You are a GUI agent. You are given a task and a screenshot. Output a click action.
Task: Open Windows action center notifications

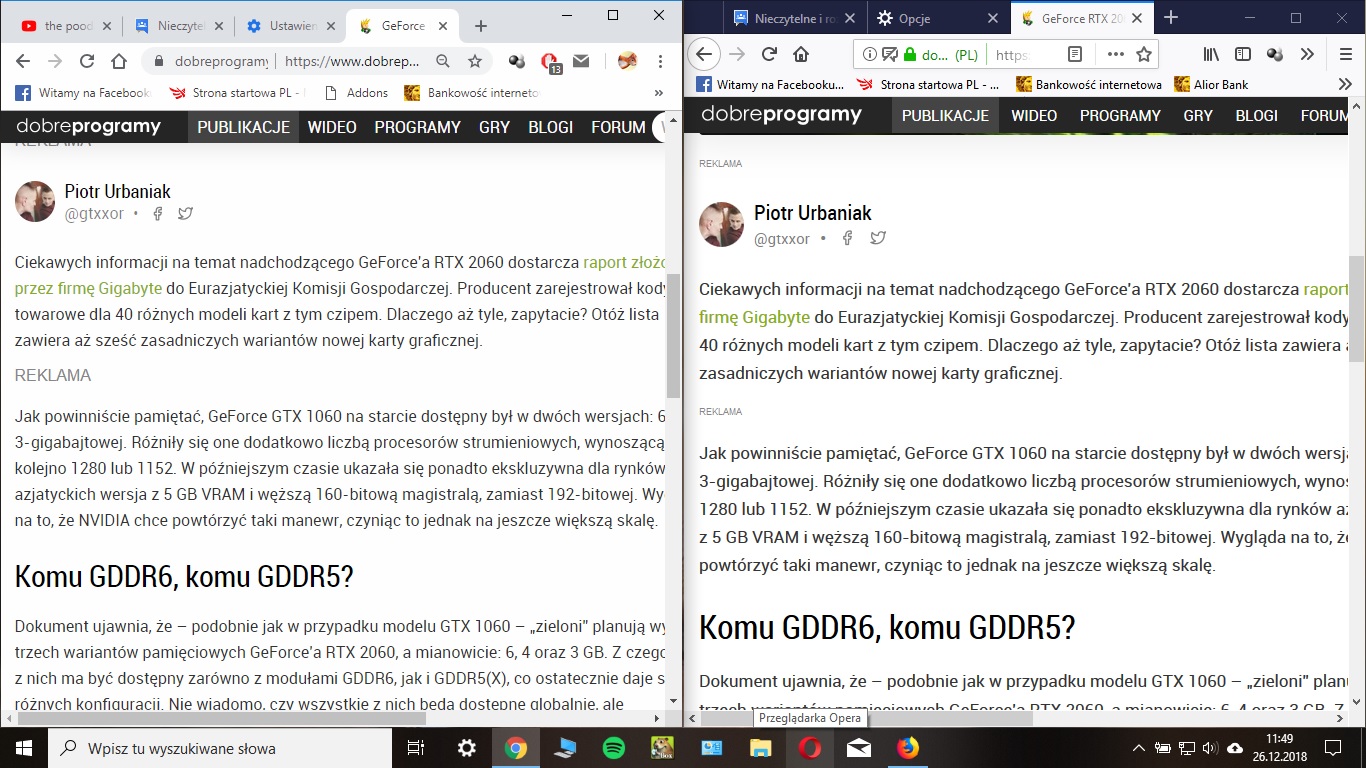click(x=1333, y=747)
